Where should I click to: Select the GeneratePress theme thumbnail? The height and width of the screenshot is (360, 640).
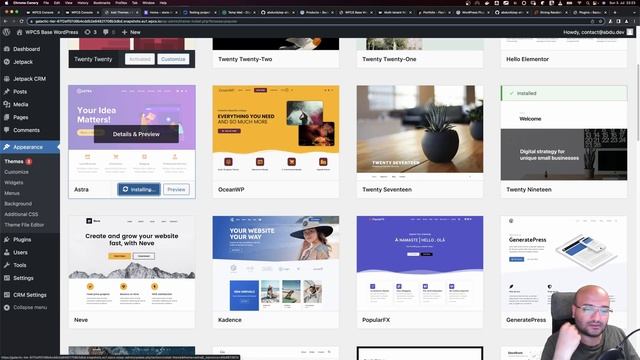coord(564,263)
